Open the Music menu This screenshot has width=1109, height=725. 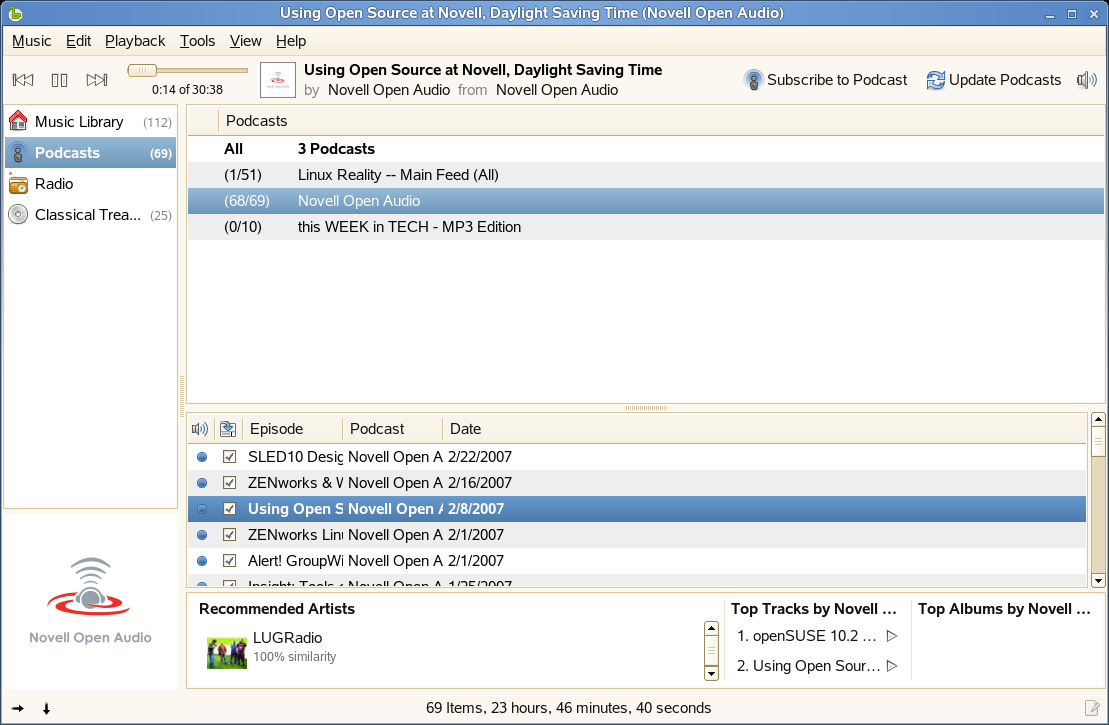tap(32, 41)
